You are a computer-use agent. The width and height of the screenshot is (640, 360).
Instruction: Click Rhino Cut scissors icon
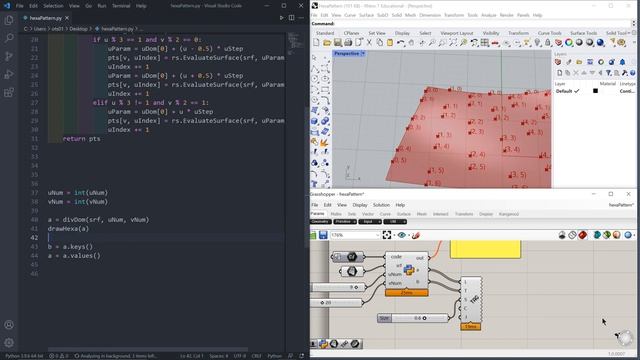click(x=369, y=42)
